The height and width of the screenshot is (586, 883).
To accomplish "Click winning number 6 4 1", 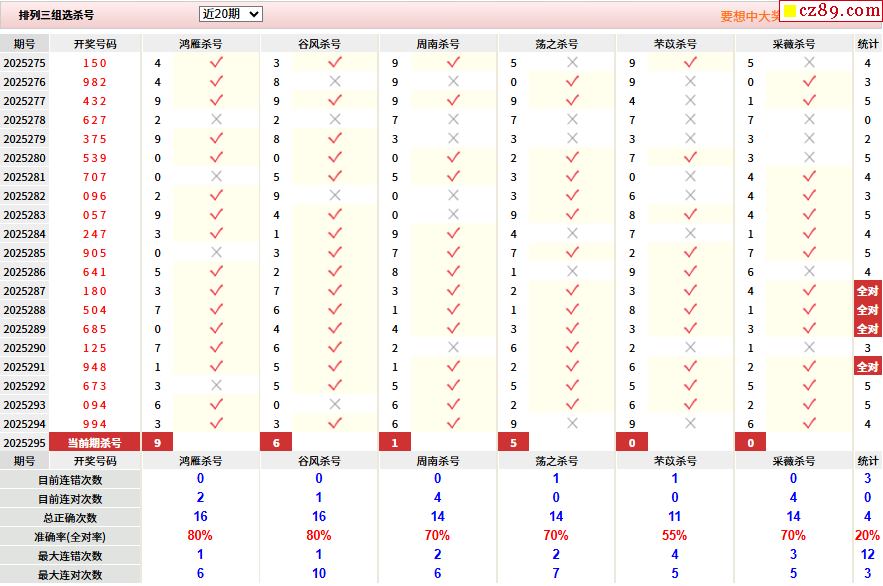I will (x=95, y=272).
